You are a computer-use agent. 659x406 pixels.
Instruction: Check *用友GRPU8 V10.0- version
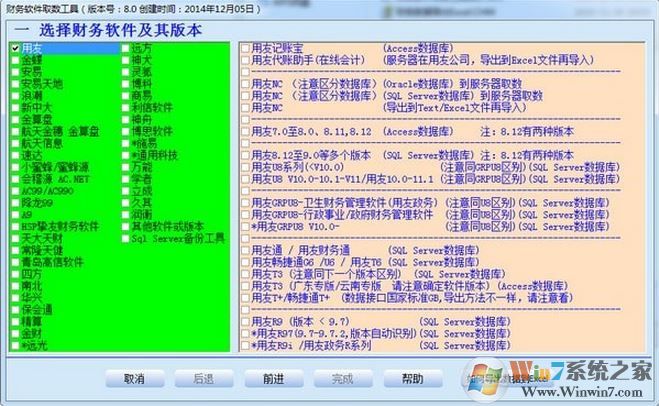(245, 227)
